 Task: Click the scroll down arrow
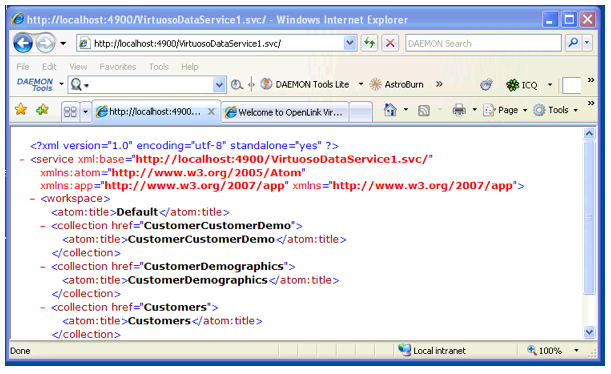[589, 332]
